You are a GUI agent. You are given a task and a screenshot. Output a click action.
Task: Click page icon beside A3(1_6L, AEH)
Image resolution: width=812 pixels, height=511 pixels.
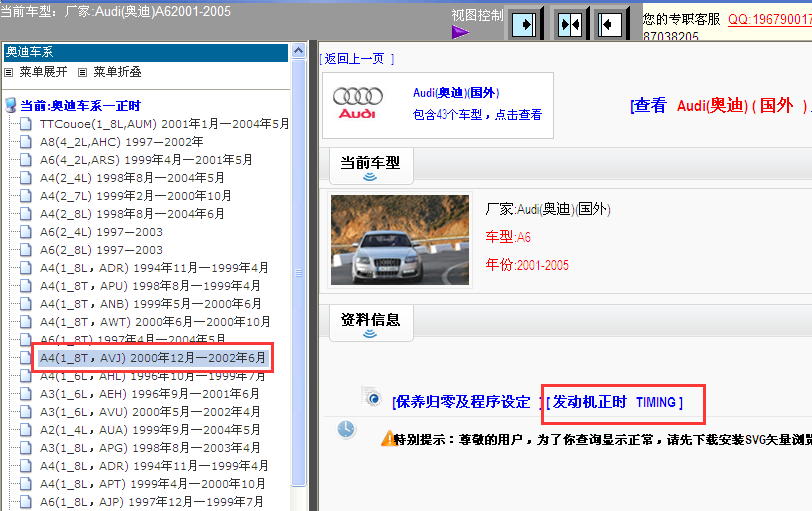click(25, 393)
